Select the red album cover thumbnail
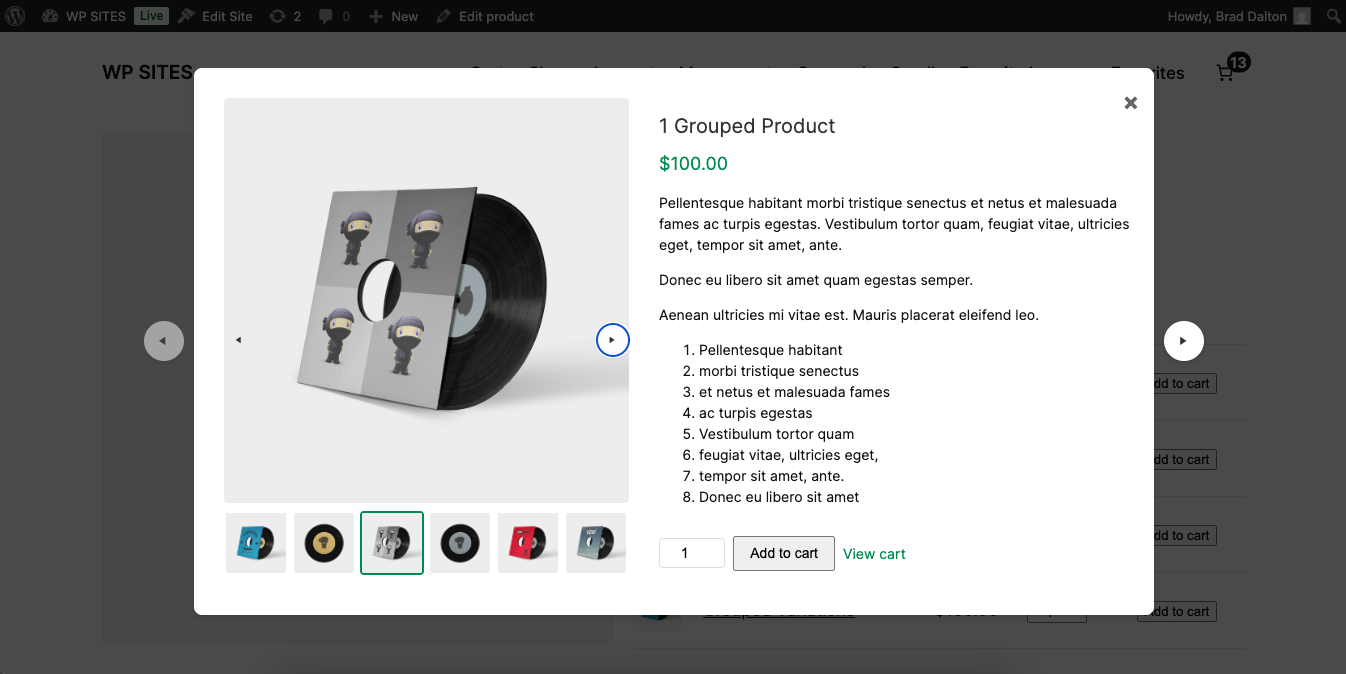 528,543
